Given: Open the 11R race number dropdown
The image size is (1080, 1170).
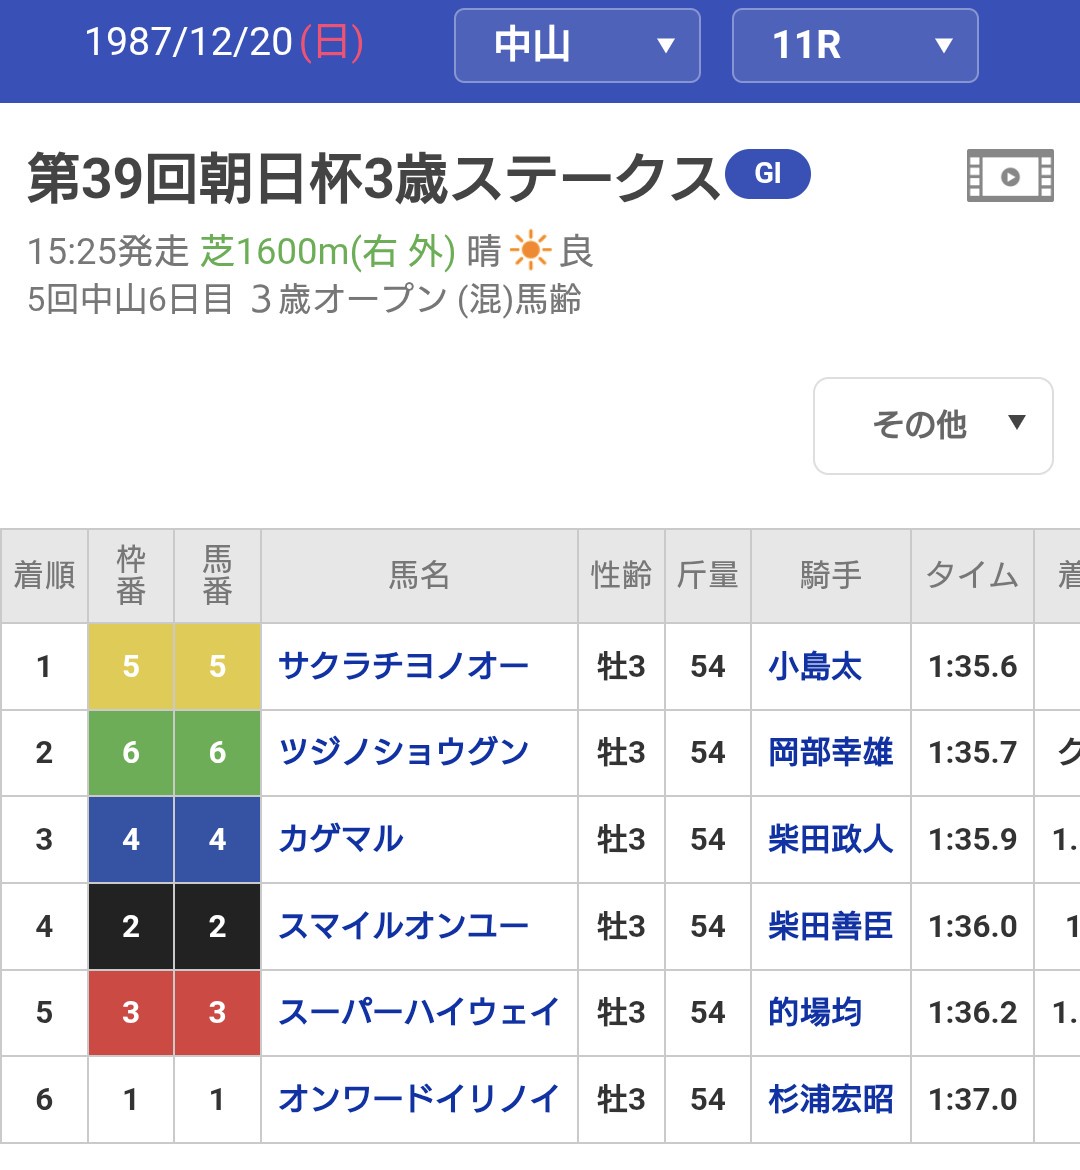Looking at the screenshot, I should 855,45.
